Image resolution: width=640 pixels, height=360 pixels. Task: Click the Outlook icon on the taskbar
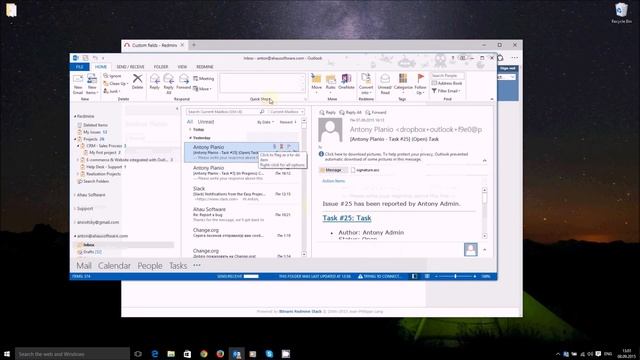click(x=237, y=354)
